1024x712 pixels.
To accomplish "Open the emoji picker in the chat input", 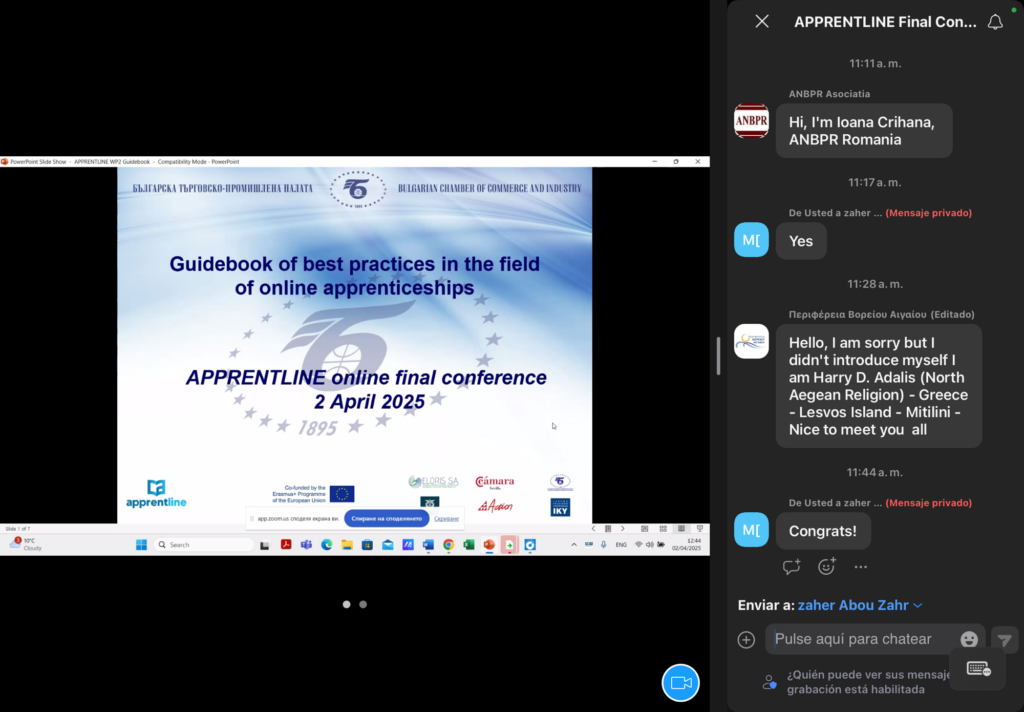I will tap(968, 640).
